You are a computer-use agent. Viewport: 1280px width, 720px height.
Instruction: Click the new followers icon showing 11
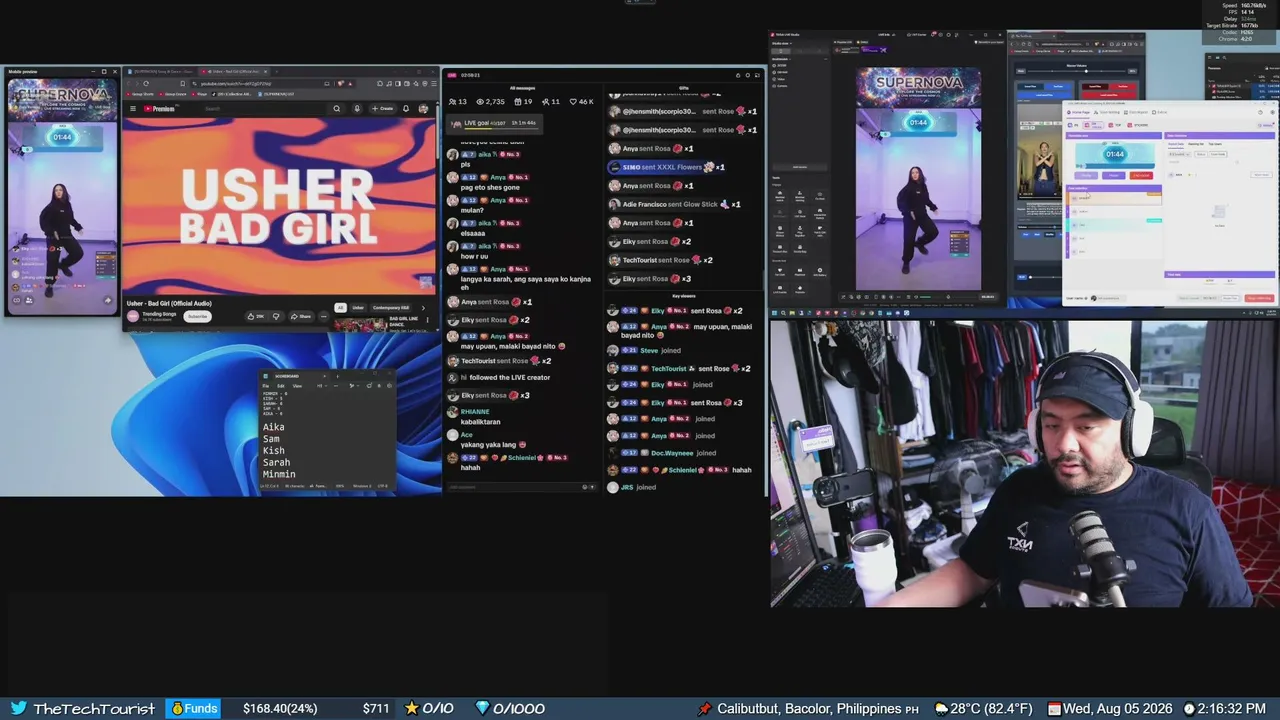[545, 101]
